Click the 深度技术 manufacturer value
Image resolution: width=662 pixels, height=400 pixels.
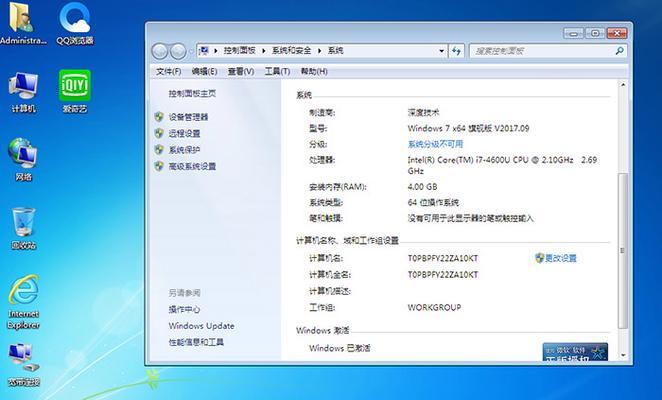pyautogui.click(x=423, y=112)
